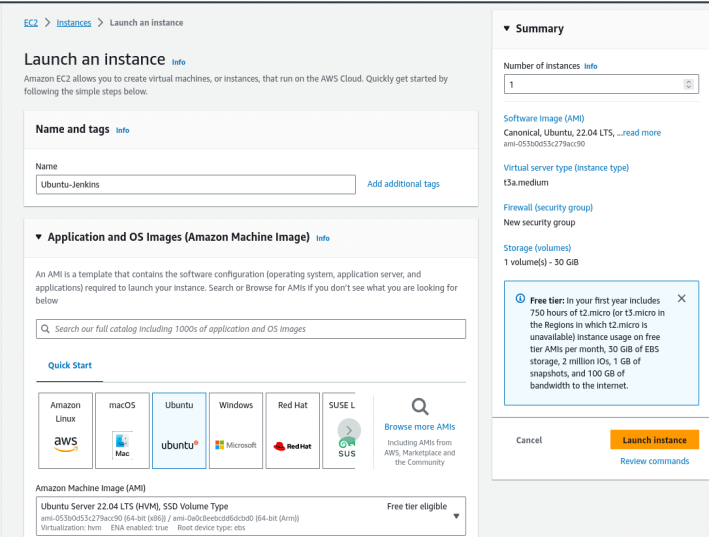The image size is (709, 537).
Task: Click Info next to Number of instances
Action: tap(591, 66)
